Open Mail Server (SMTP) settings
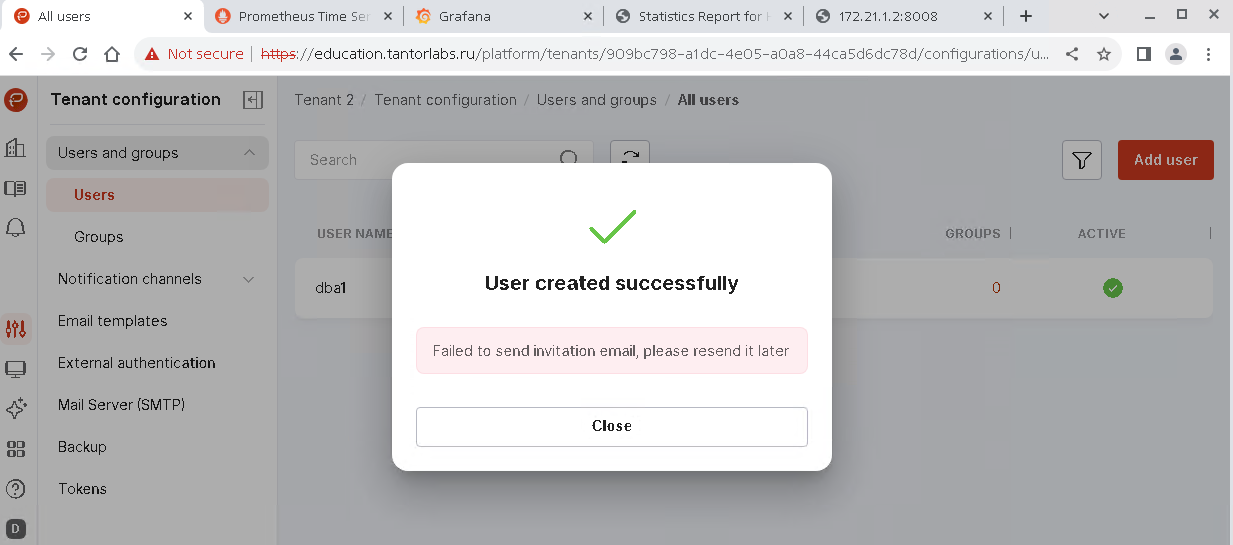1233x545 pixels. click(x=121, y=405)
